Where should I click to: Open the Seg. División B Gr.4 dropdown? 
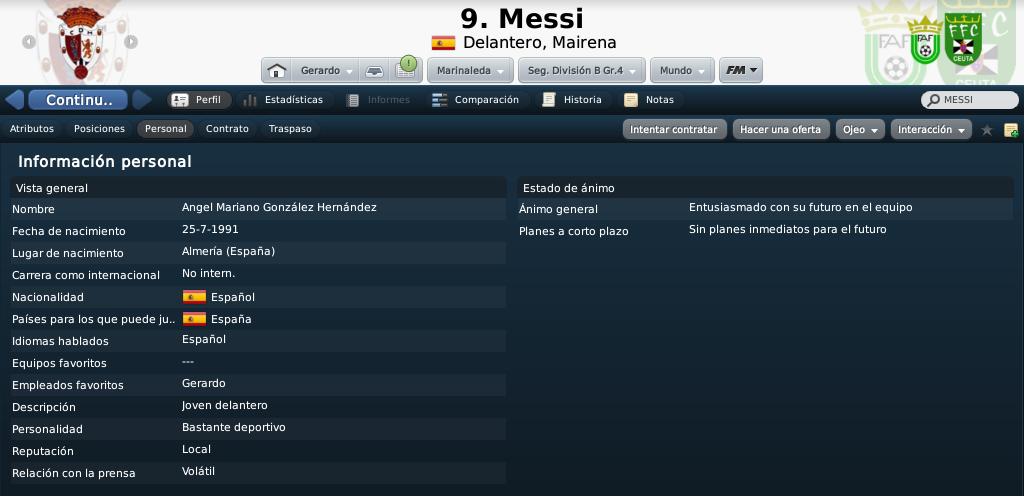(583, 71)
